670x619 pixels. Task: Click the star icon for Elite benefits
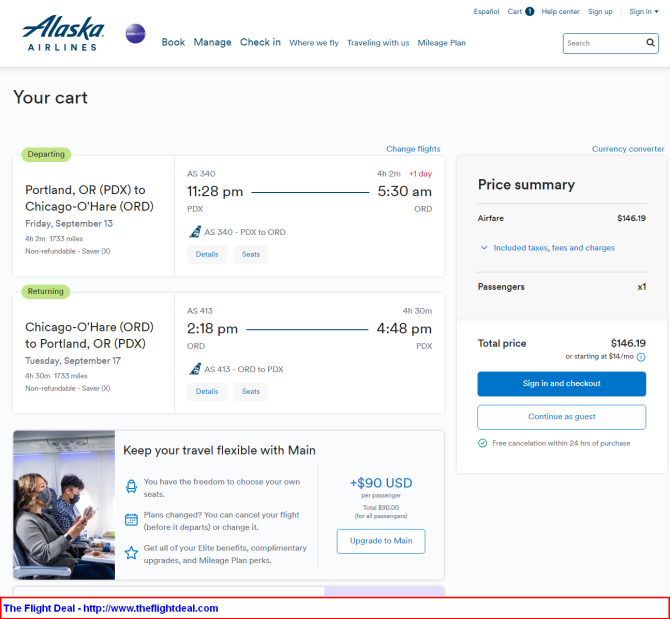pyautogui.click(x=131, y=553)
